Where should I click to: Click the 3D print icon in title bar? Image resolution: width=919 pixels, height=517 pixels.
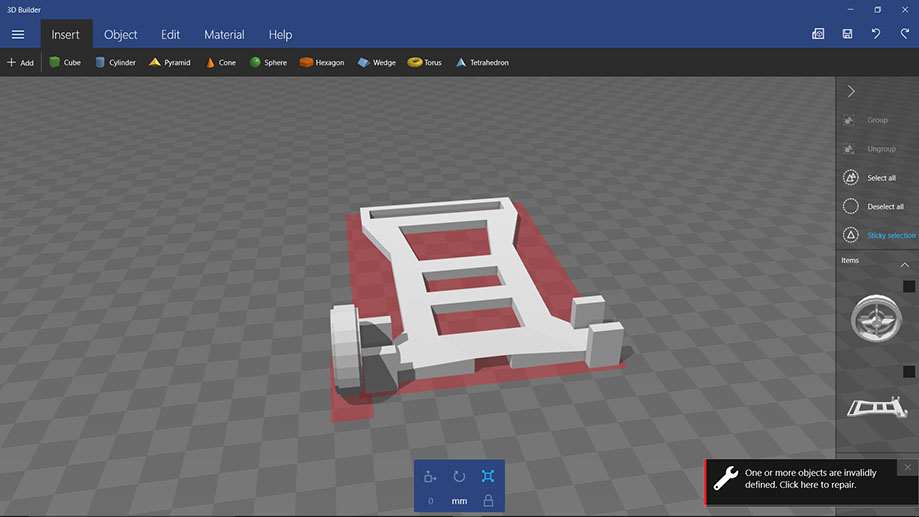pos(818,34)
